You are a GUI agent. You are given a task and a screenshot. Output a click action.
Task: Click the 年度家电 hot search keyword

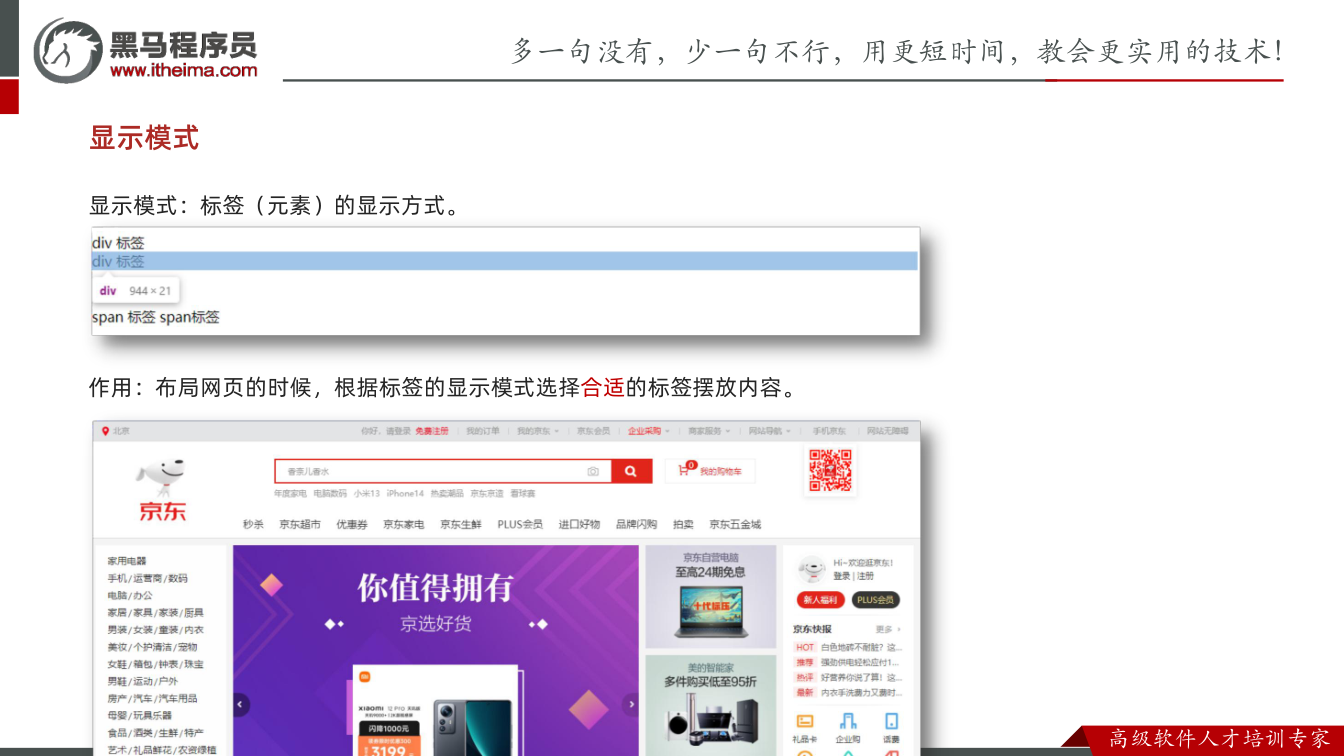click(290, 494)
